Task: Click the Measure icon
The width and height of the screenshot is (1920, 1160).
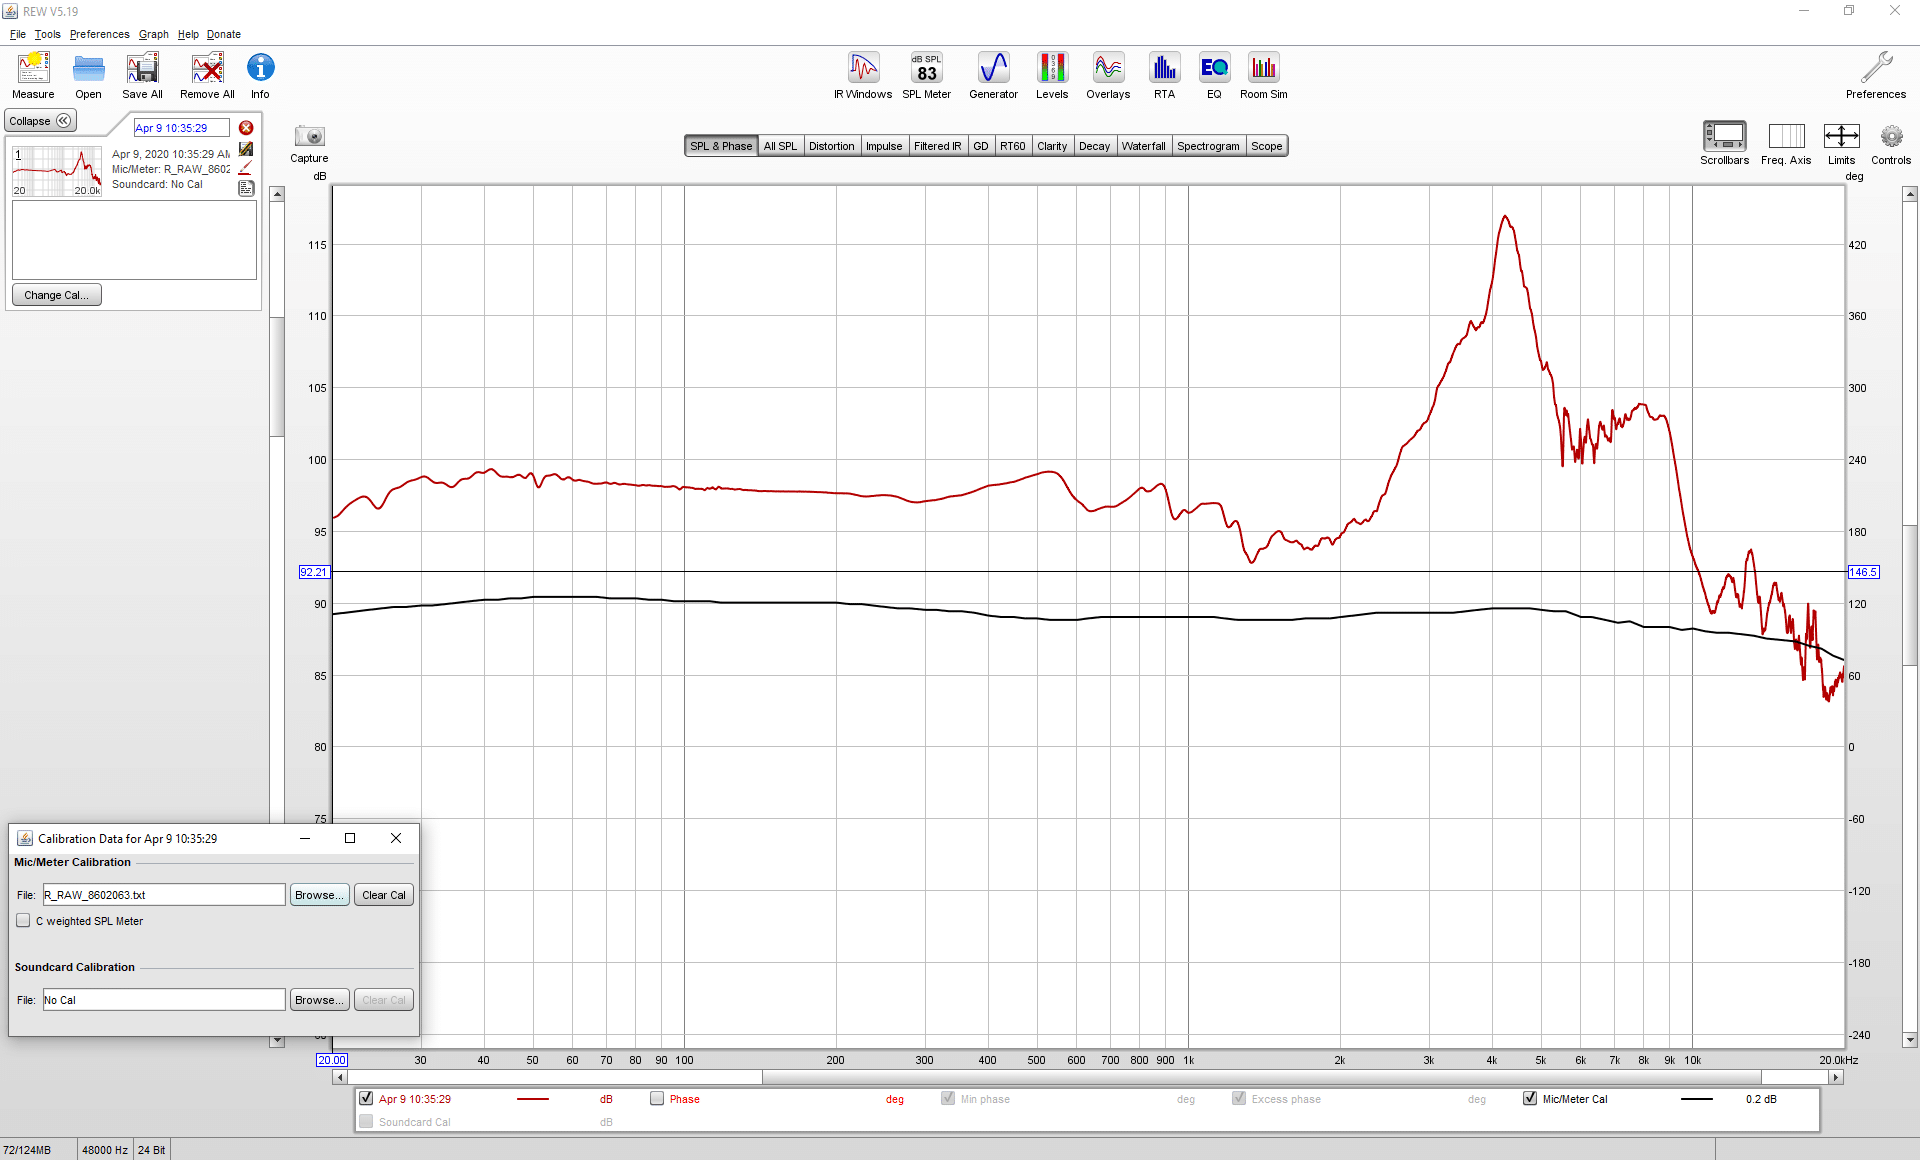Action: [33, 76]
